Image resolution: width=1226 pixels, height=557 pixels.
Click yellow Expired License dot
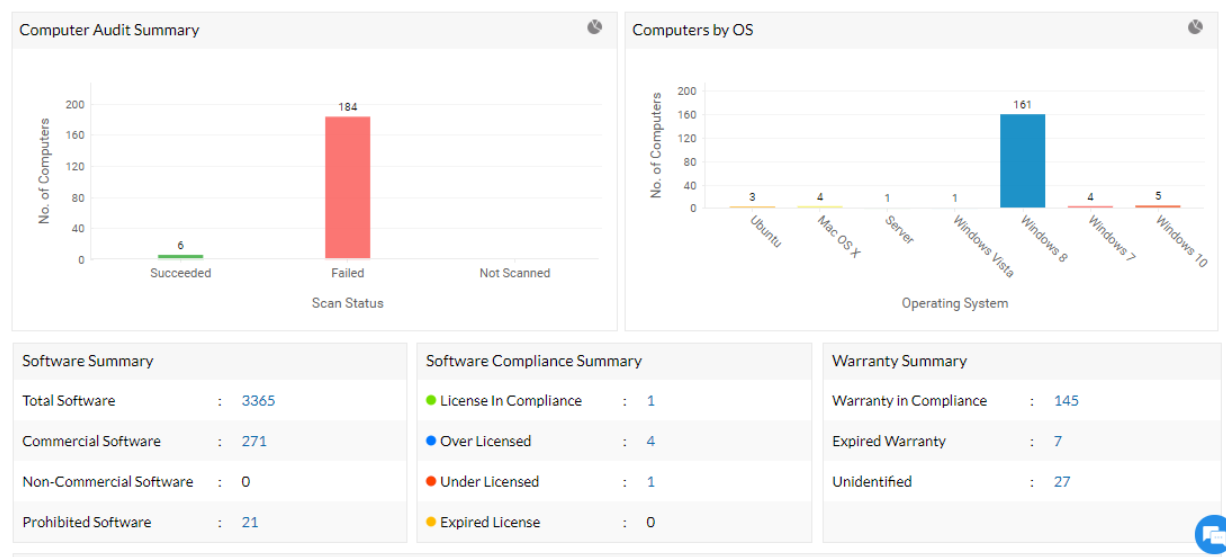(431, 522)
